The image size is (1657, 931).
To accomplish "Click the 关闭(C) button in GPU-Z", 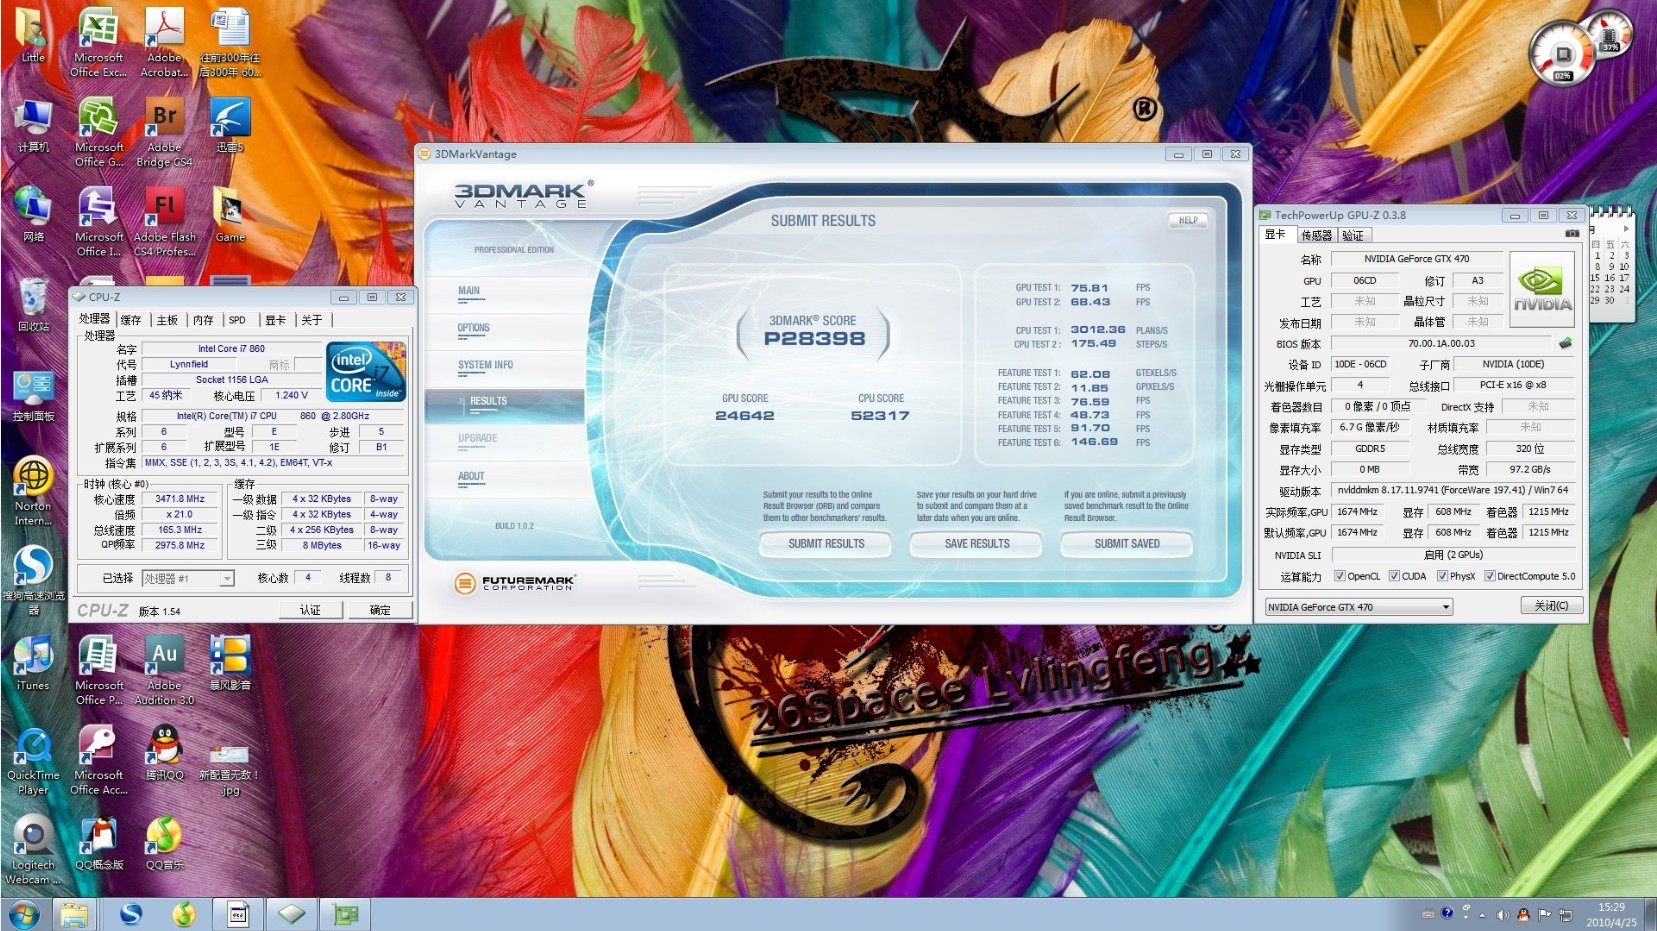I will click(x=1551, y=606).
